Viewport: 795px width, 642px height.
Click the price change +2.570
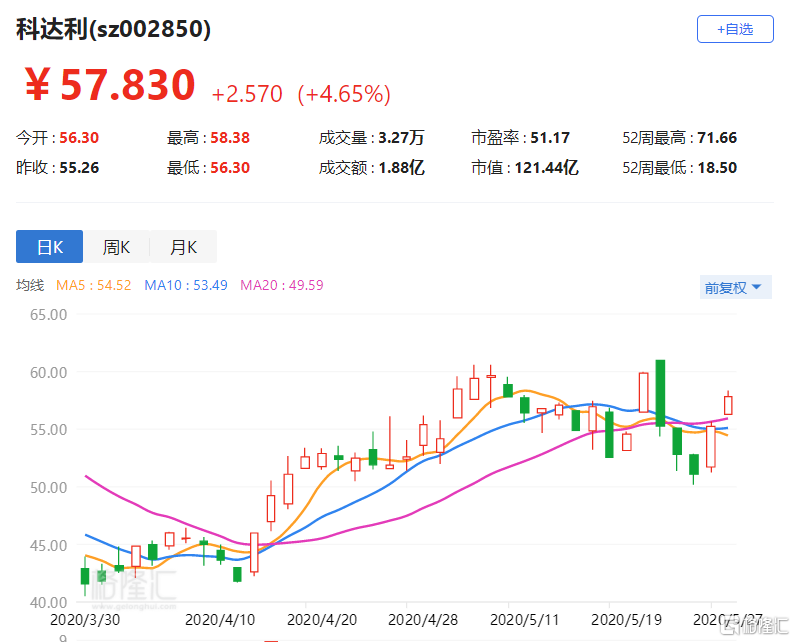pyautogui.click(x=247, y=94)
